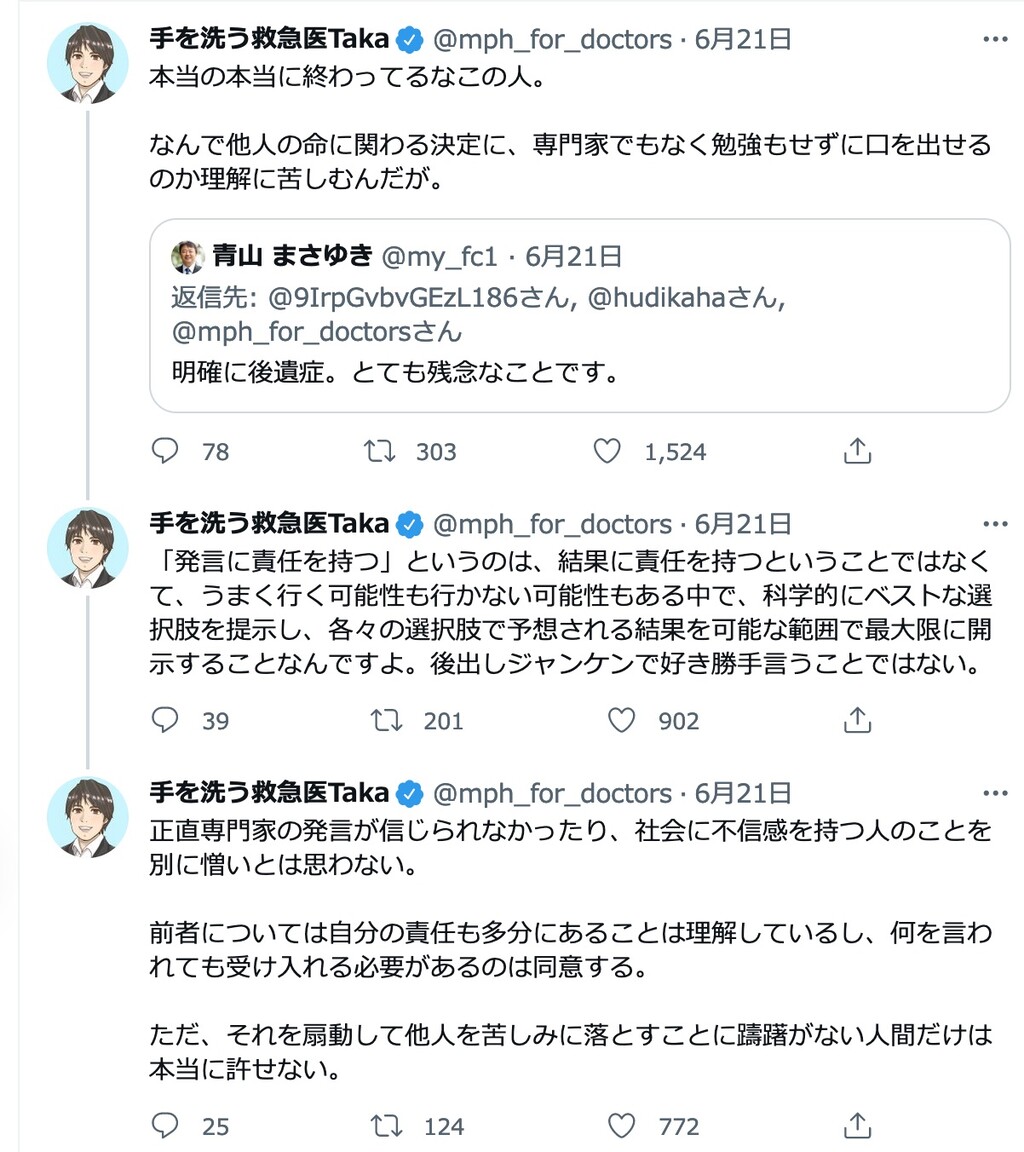Share the first tweet
Screen dimensions: 1024x1152
coord(857,452)
